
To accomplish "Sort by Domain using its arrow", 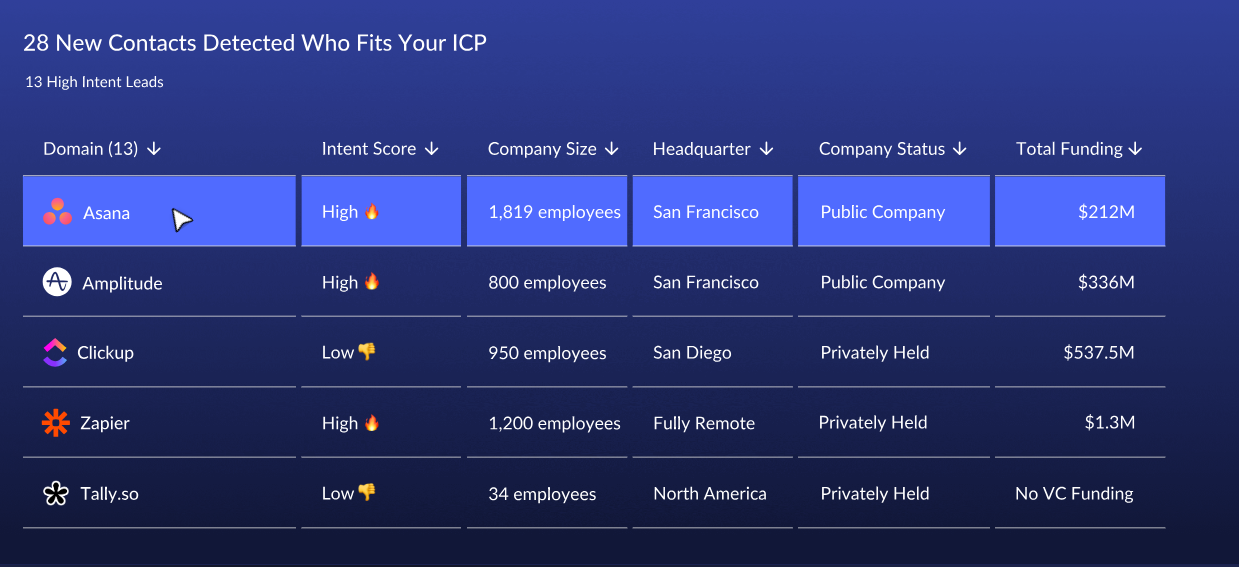I will point(153,149).
